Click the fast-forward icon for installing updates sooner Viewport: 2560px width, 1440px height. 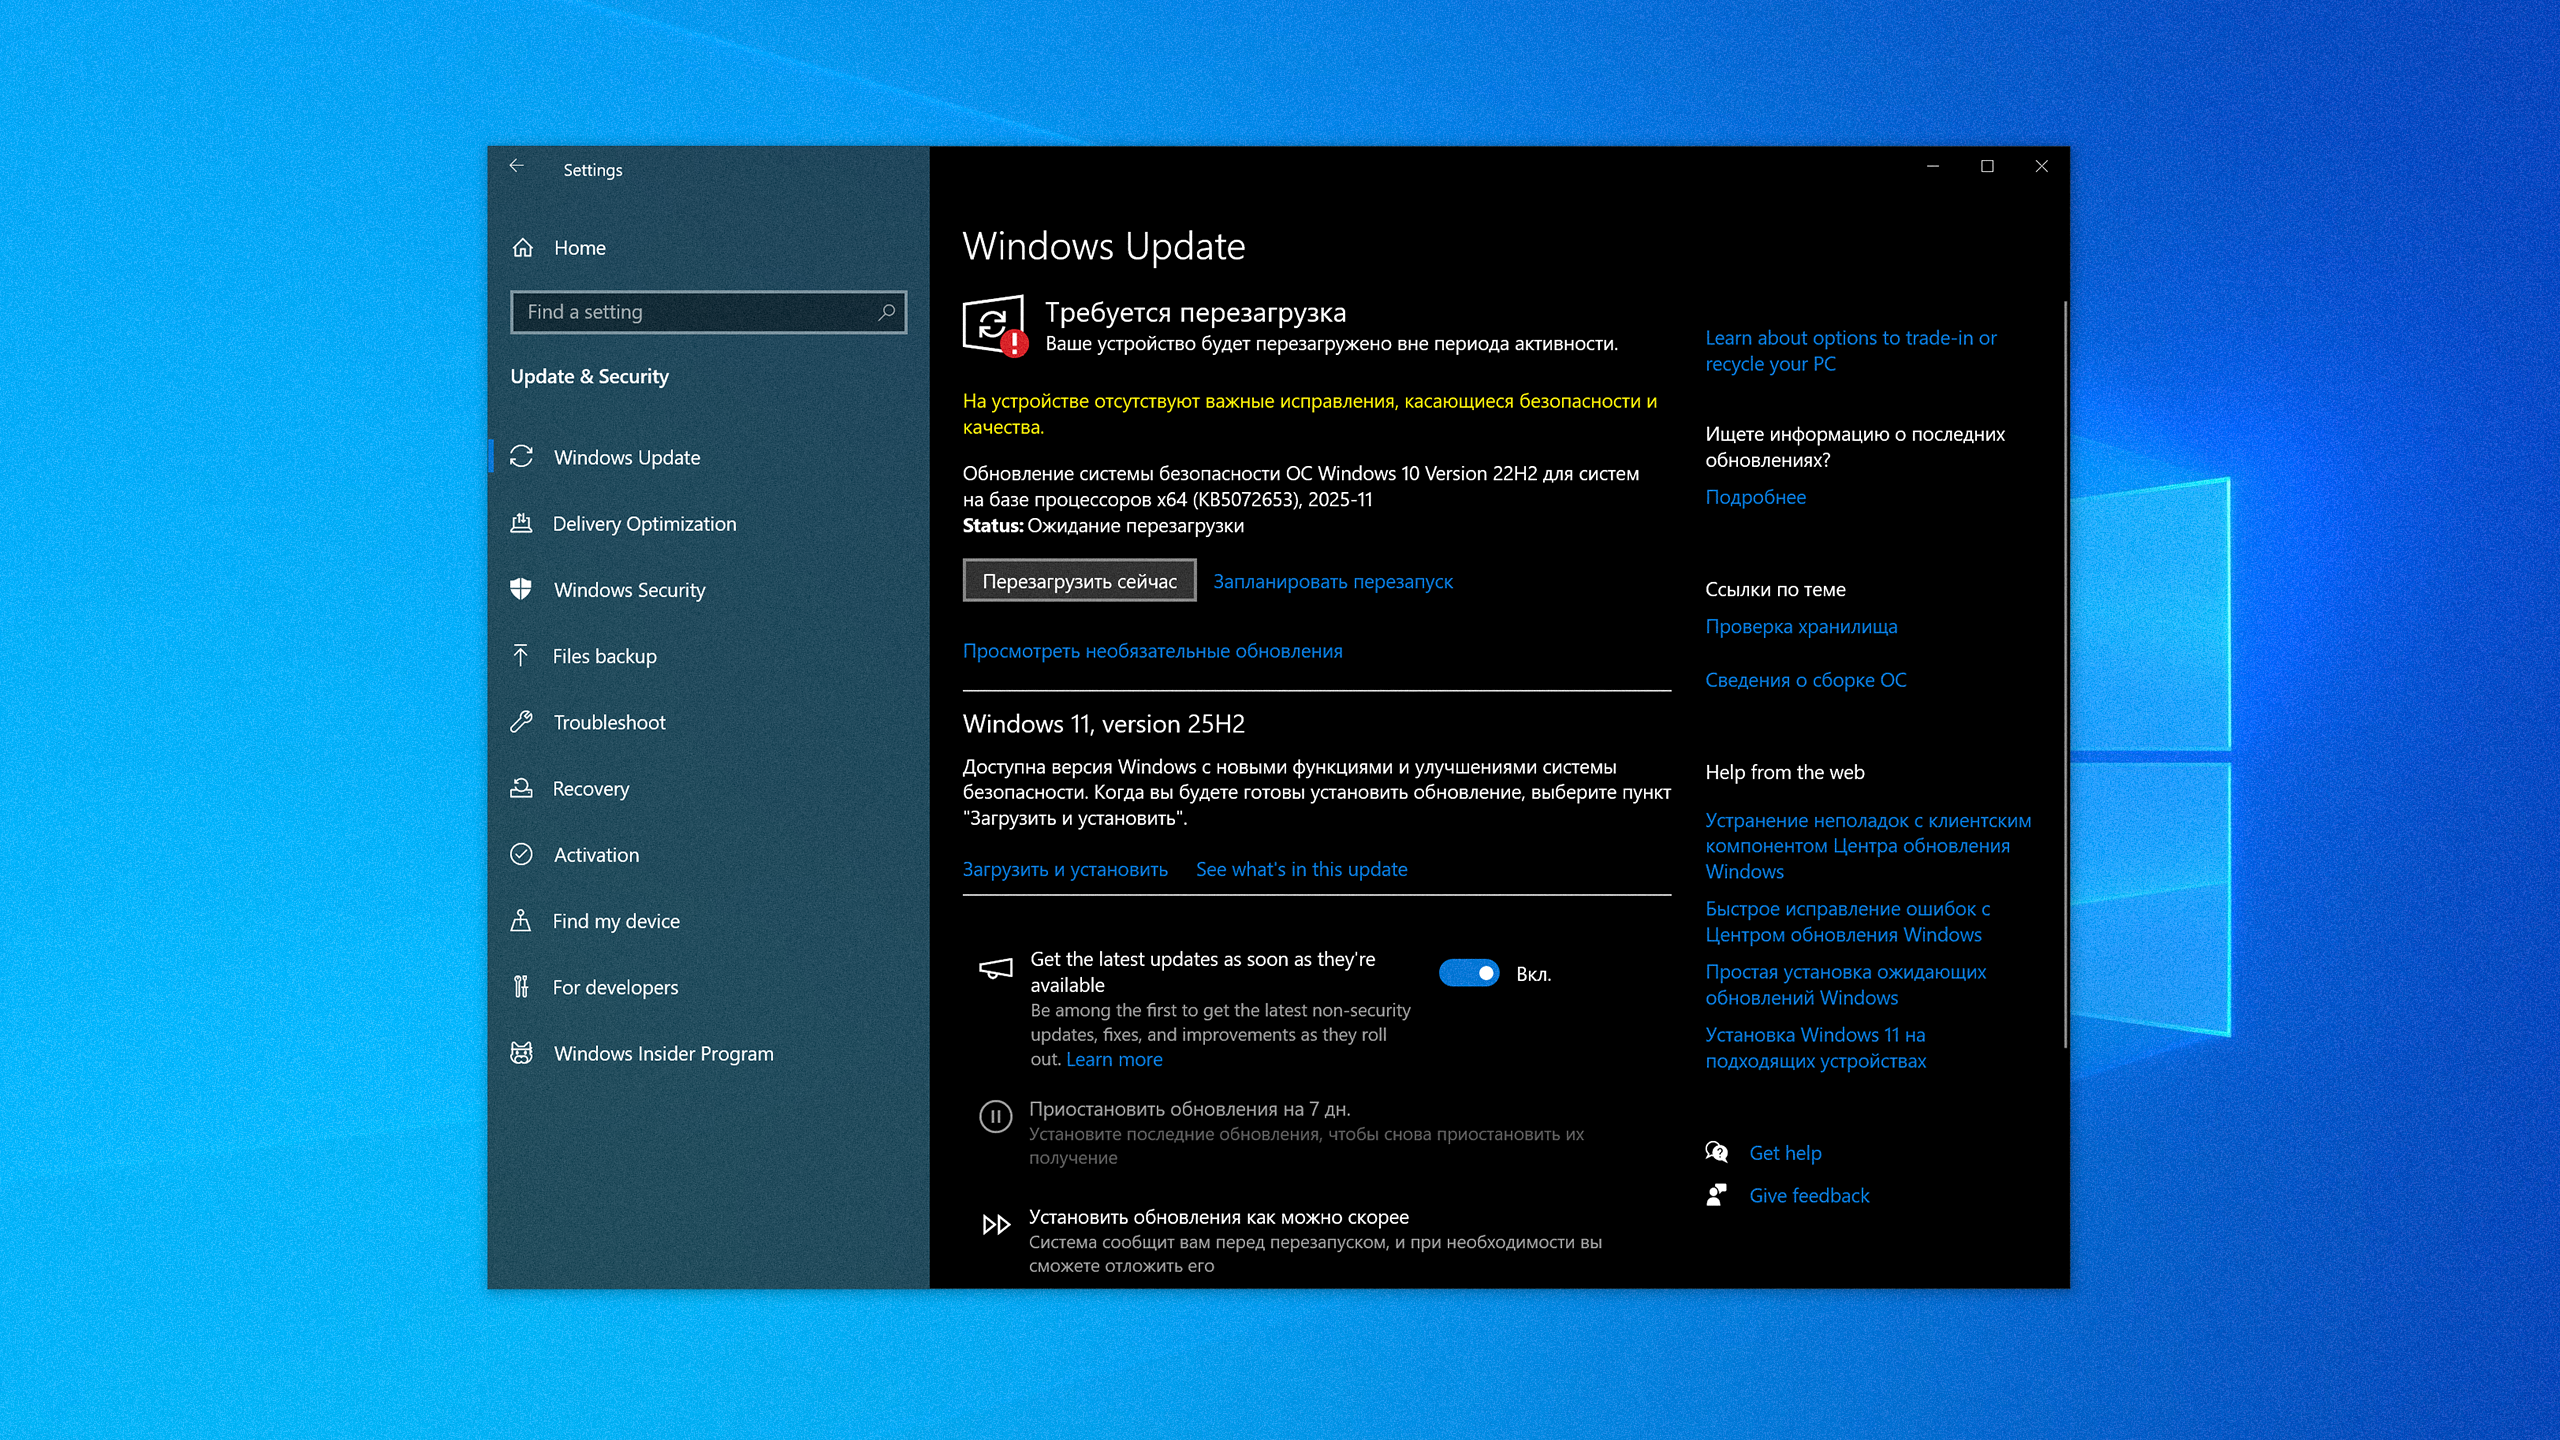[995, 1224]
